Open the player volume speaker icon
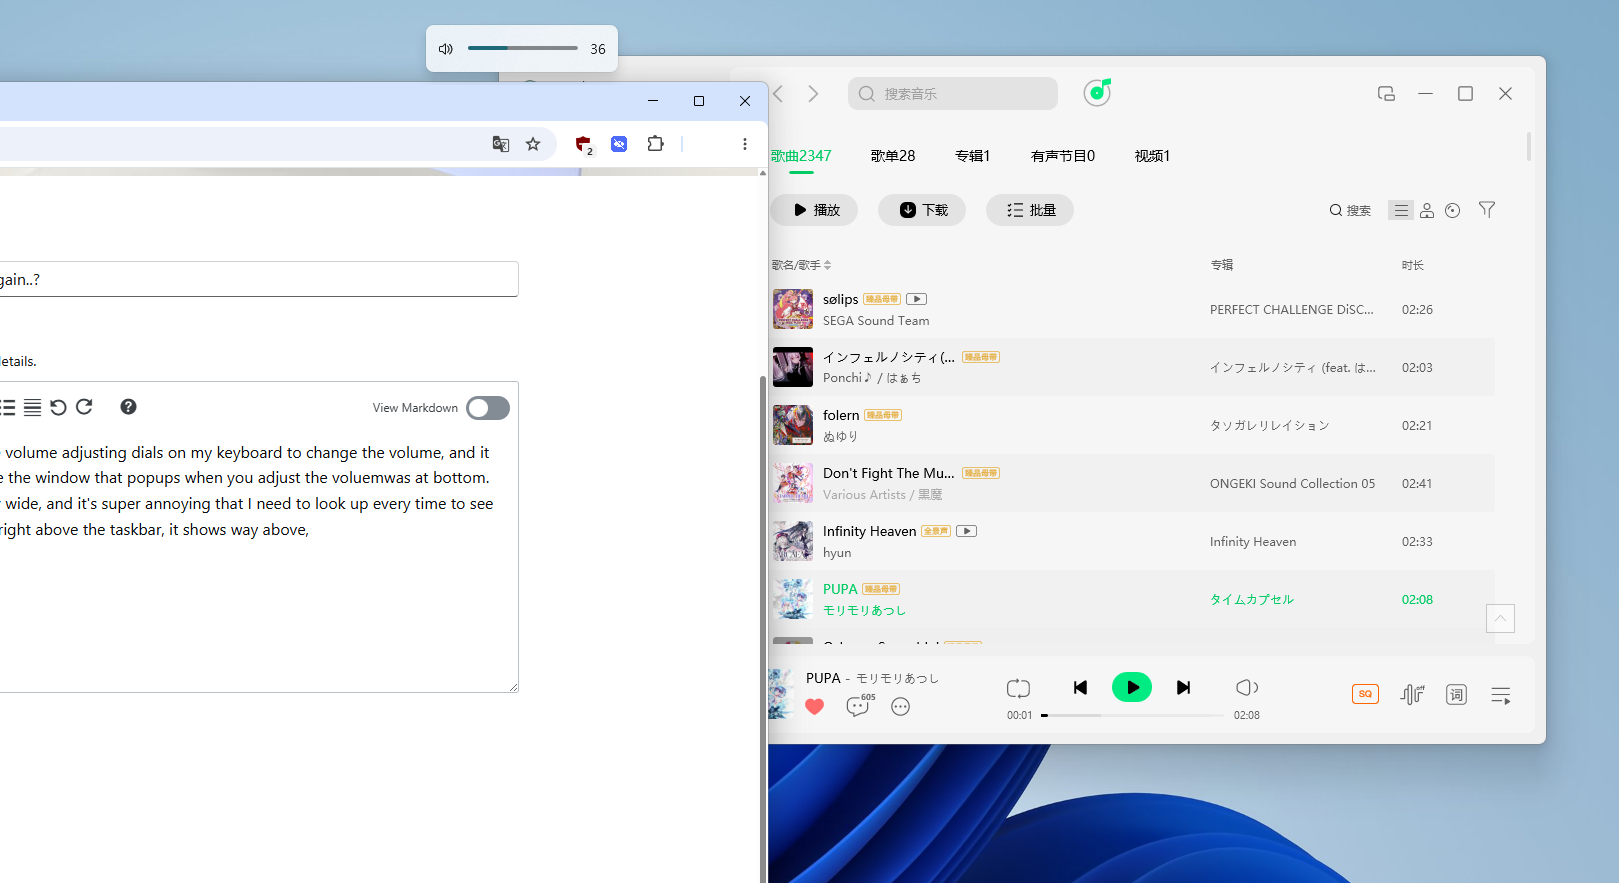The image size is (1619, 883). (1247, 687)
